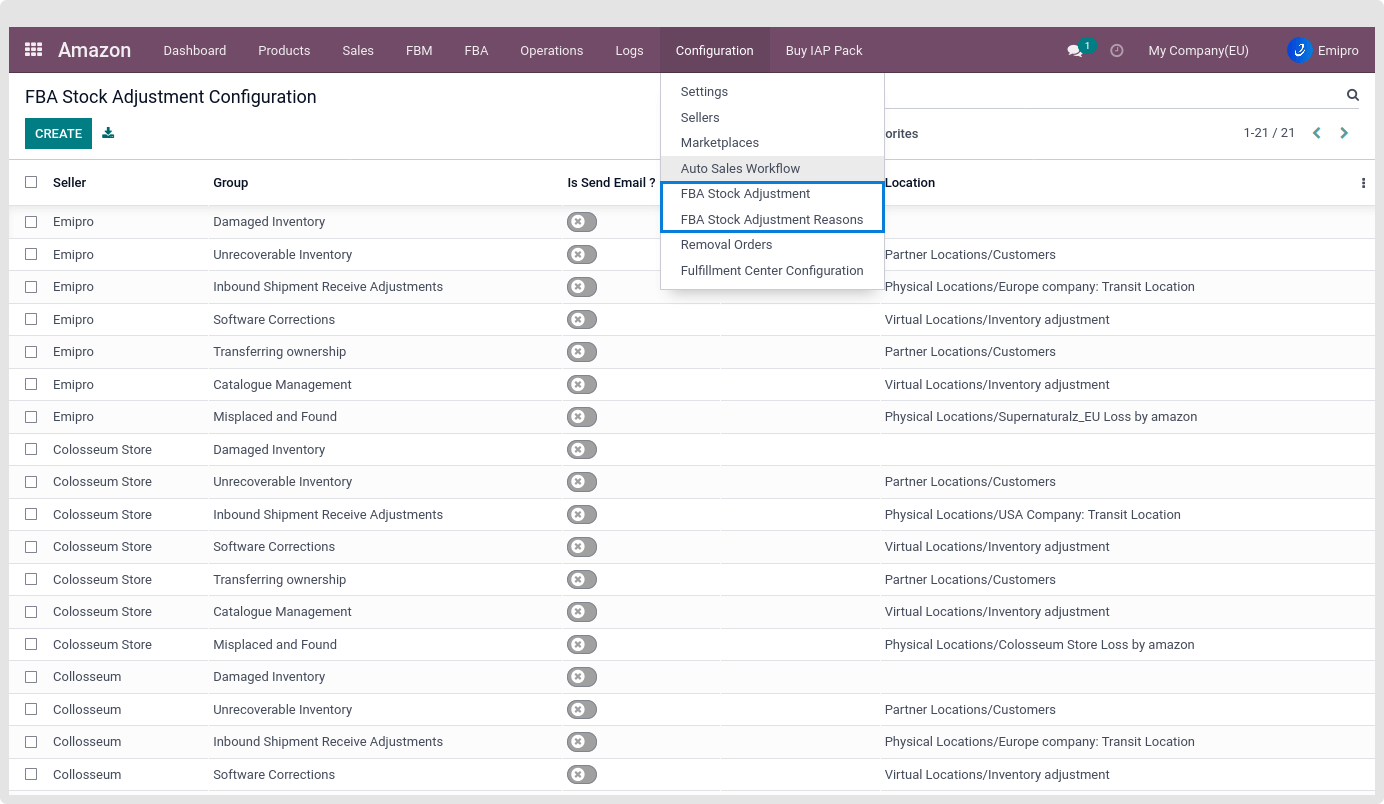Image resolution: width=1384 pixels, height=804 pixels.
Task: Open column options kebab icon
Action: pos(1363,183)
